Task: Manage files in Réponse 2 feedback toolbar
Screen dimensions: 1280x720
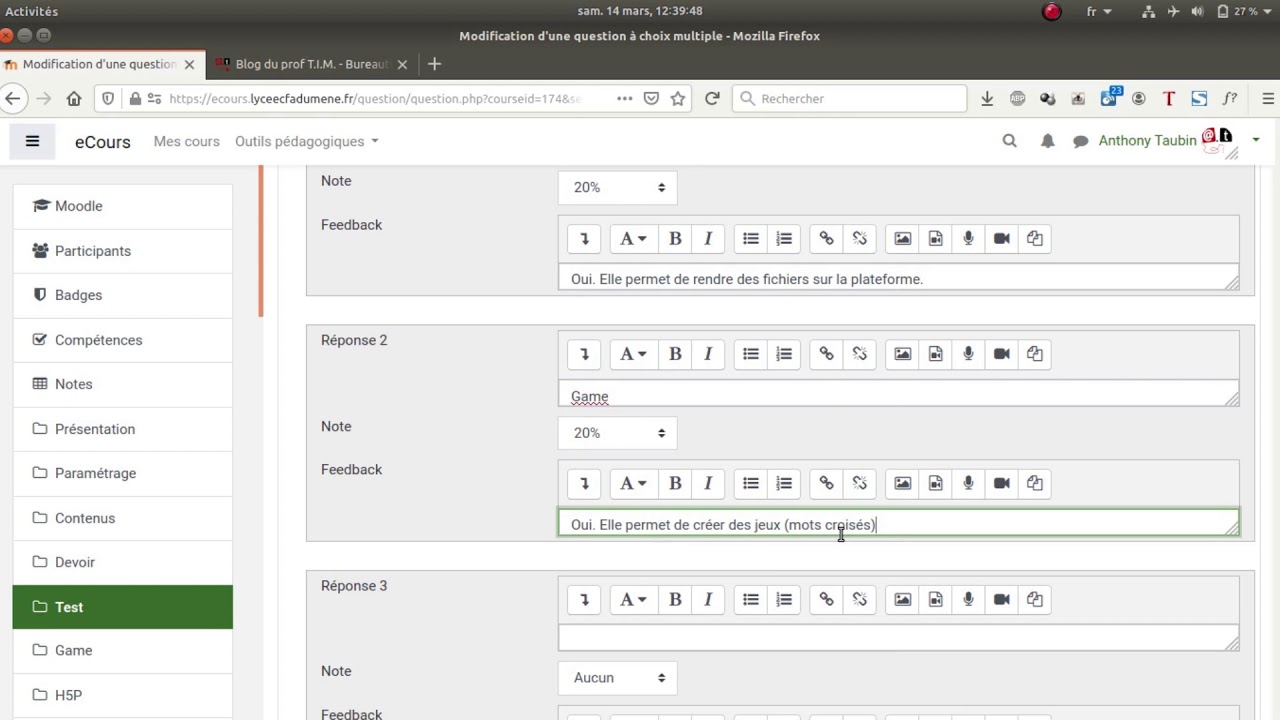Action: pyautogui.click(x=1035, y=483)
